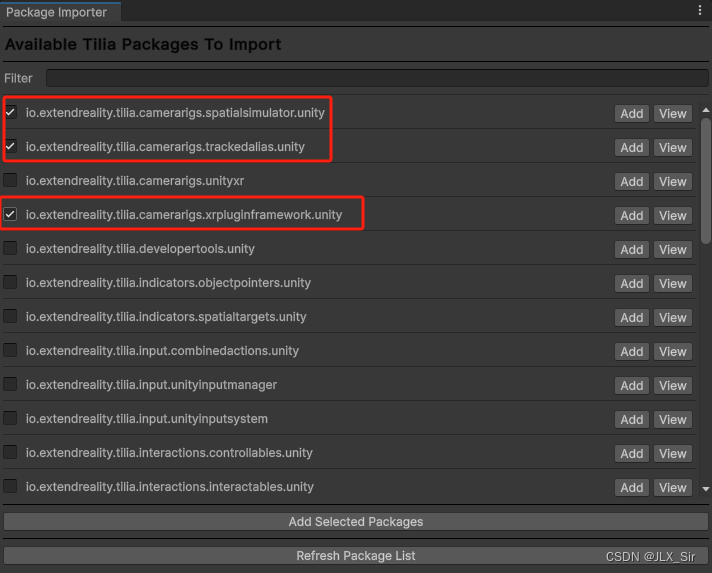The height and width of the screenshot is (573, 712).
Task: View the indicators.objectpointers.unity package
Action: tap(672, 284)
